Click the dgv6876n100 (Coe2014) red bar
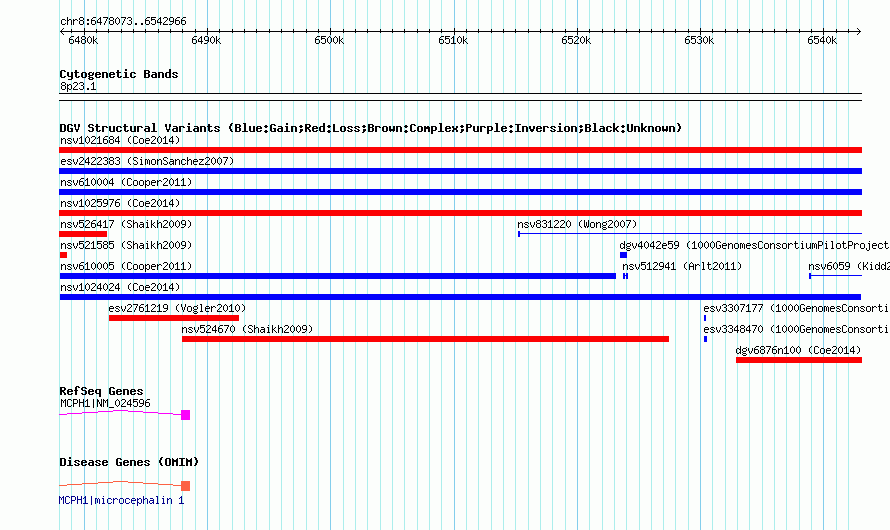The height and width of the screenshot is (530, 890). [799, 360]
